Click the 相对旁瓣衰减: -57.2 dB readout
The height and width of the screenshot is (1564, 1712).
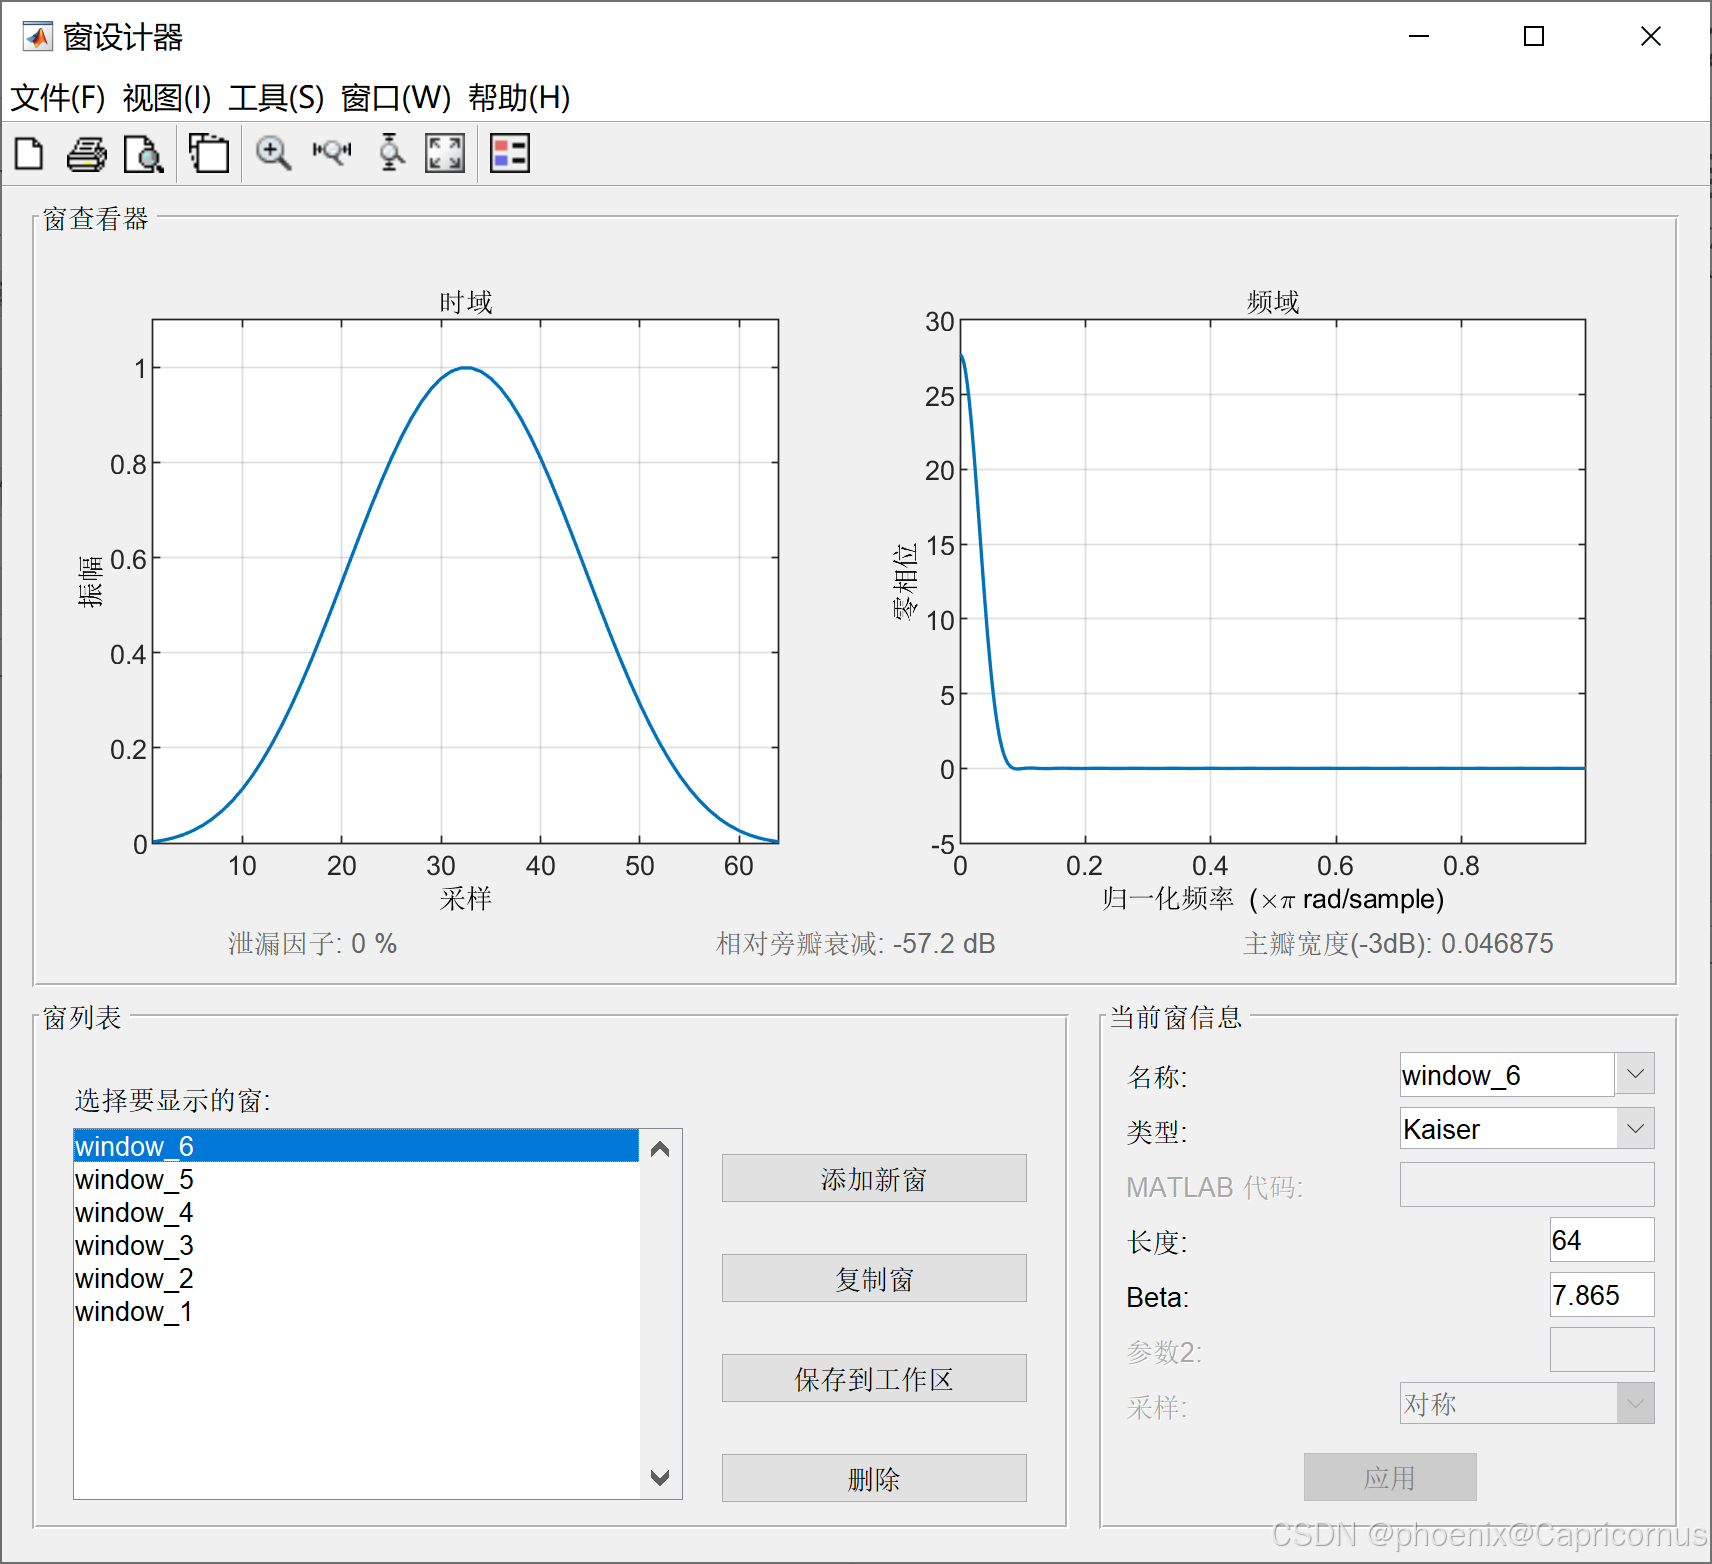click(856, 944)
